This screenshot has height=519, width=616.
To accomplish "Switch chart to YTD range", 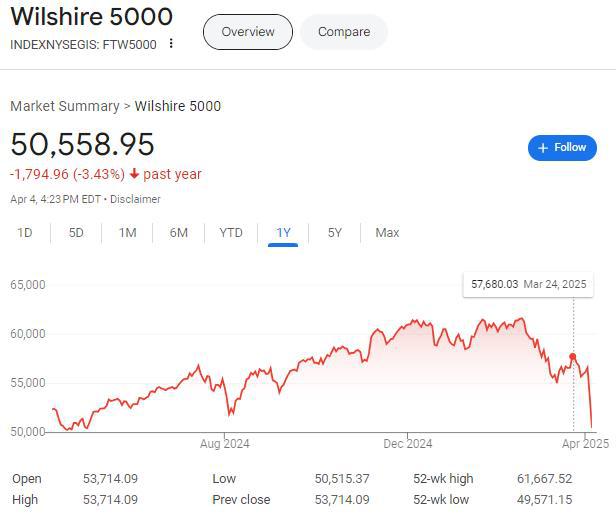I will click(x=231, y=233).
